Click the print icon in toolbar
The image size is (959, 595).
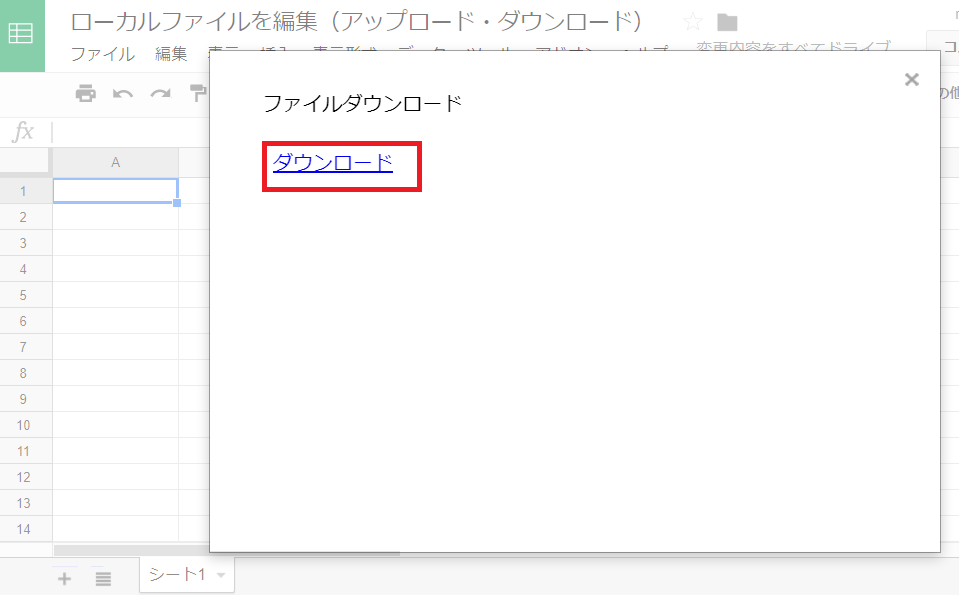coord(86,94)
